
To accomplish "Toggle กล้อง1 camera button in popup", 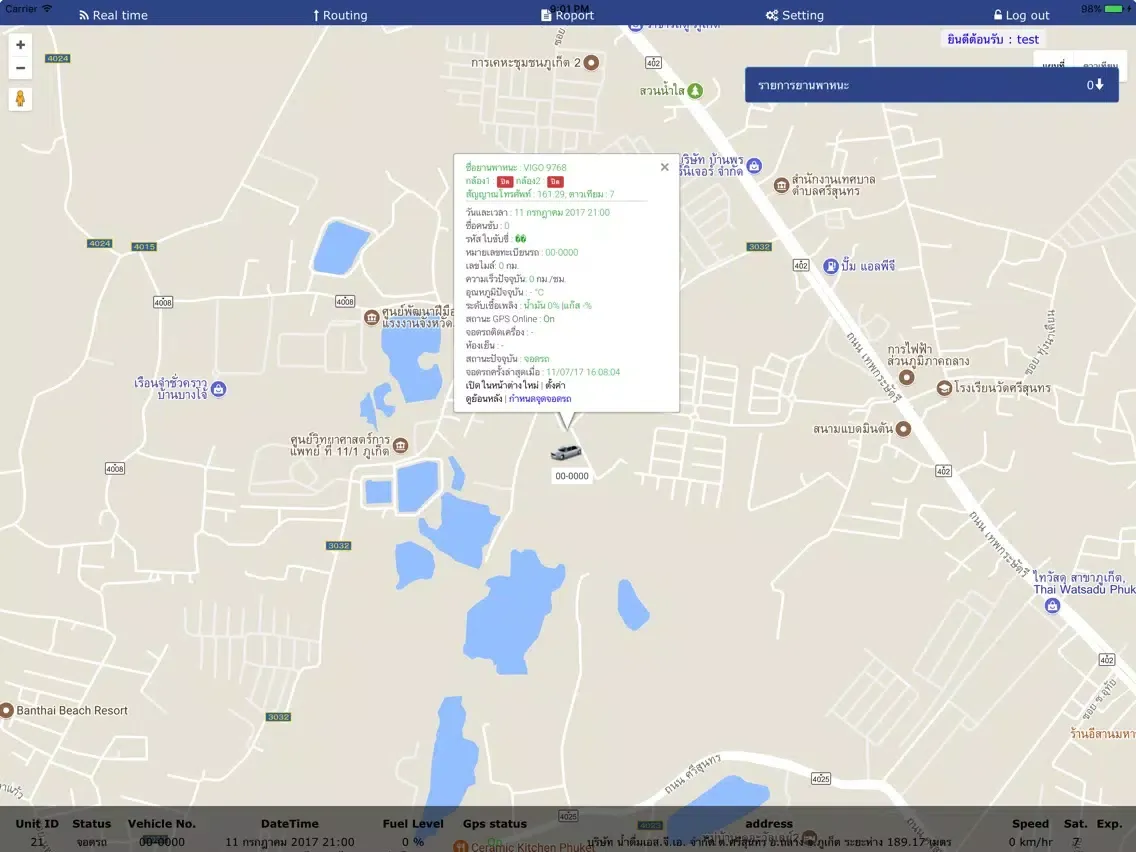I will (x=505, y=181).
